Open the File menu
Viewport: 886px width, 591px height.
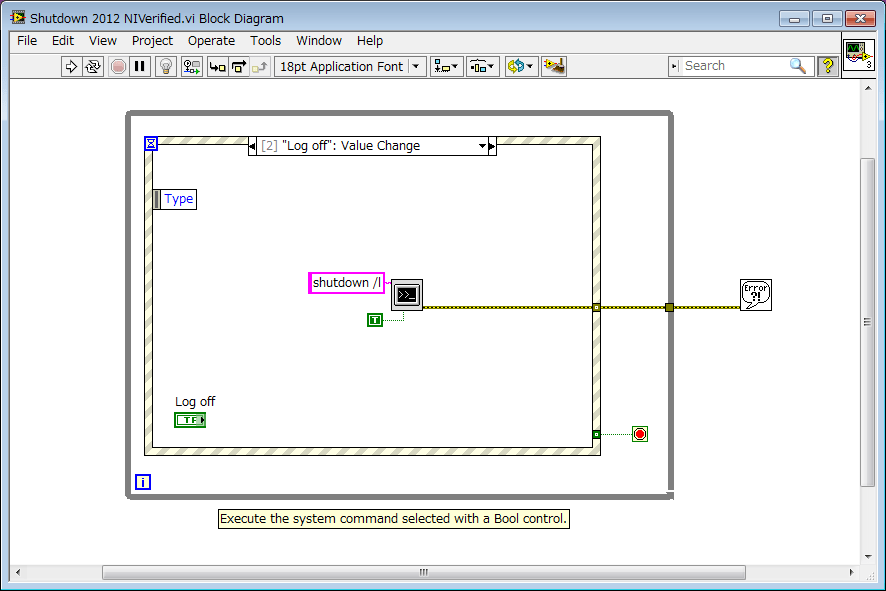[27, 41]
